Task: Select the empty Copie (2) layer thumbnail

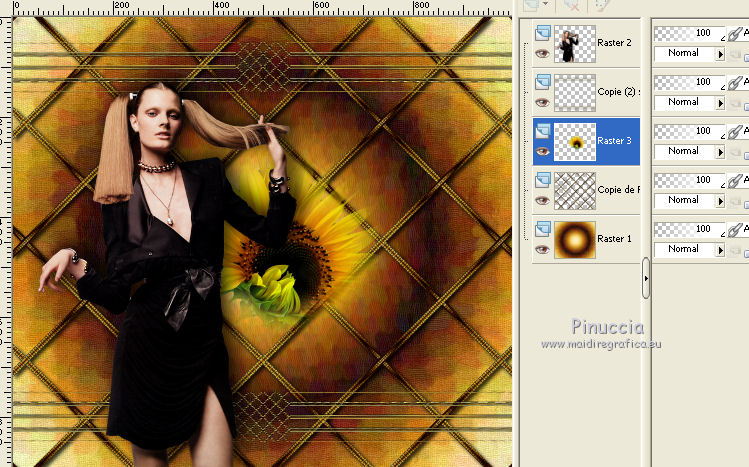Action: (x=575, y=93)
